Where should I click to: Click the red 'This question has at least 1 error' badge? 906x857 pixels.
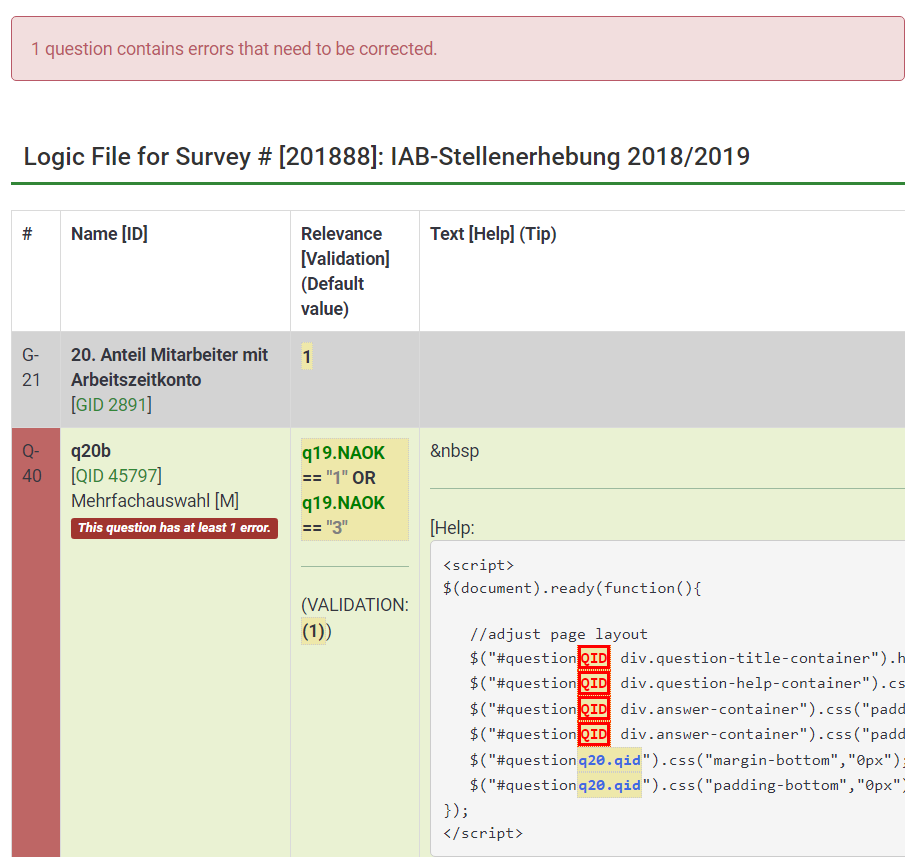click(174, 528)
